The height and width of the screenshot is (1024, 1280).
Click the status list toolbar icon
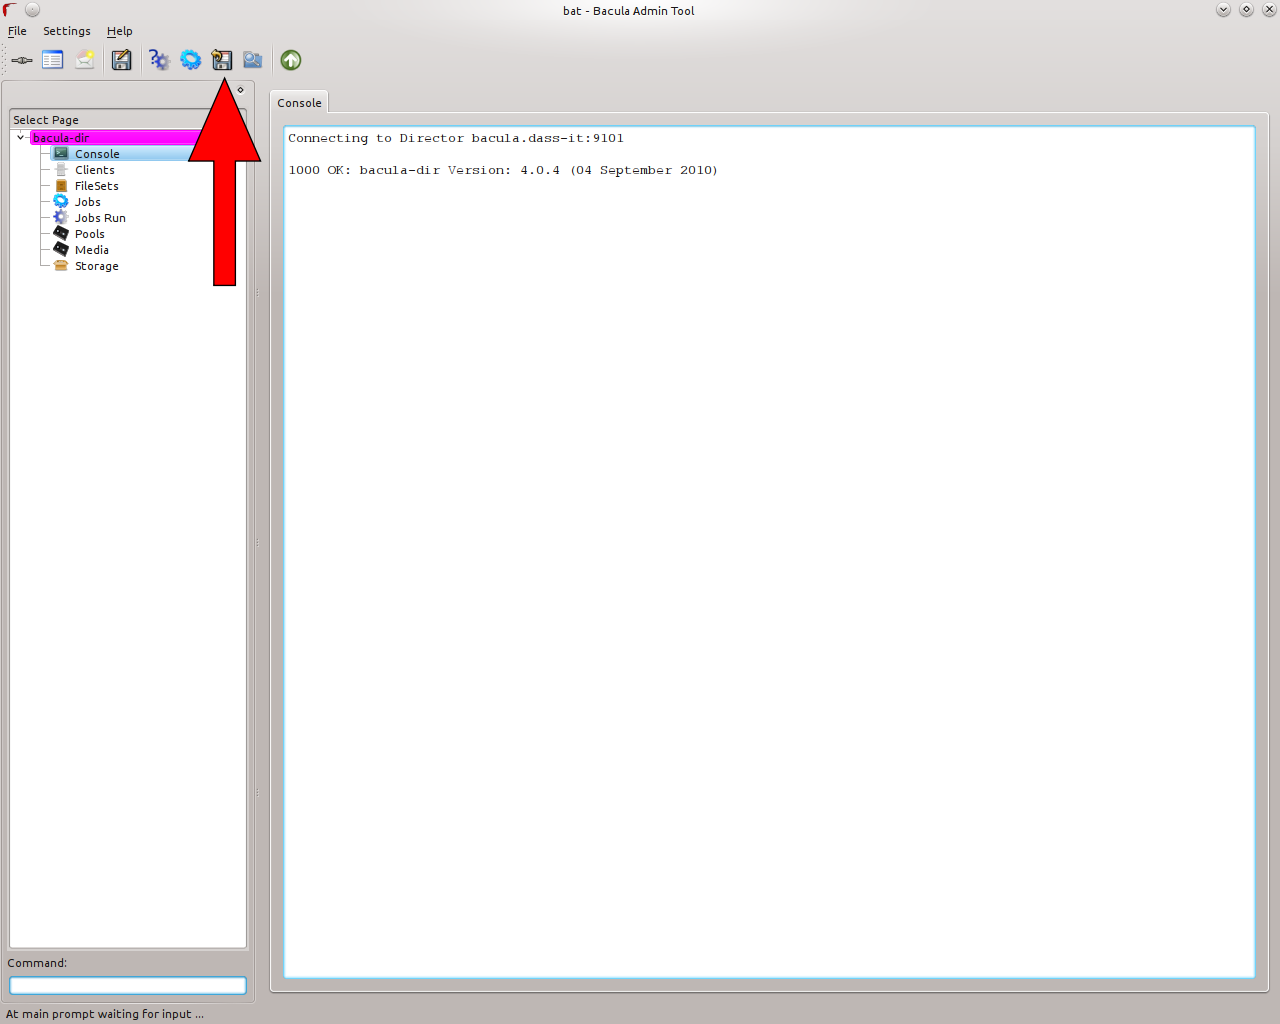[x=53, y=60]
